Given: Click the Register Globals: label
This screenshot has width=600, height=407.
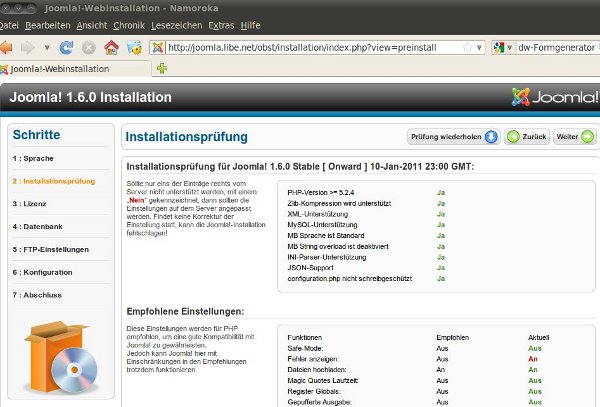Looking at the screenshot, I should [x=314, y=391].
